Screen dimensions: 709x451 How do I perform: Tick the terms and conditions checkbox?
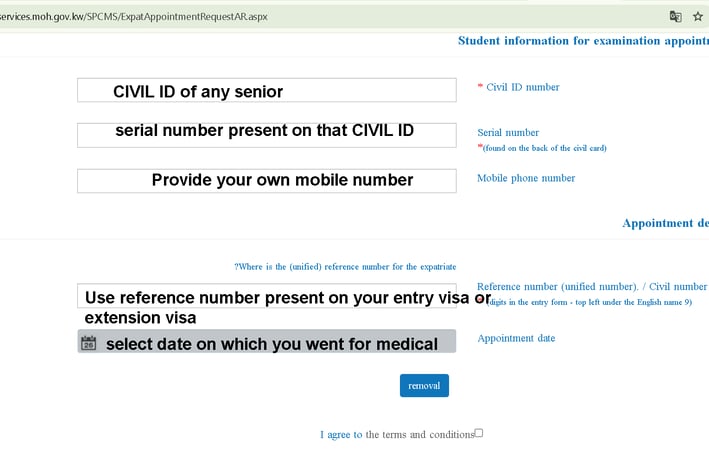[x=479, y=433]
